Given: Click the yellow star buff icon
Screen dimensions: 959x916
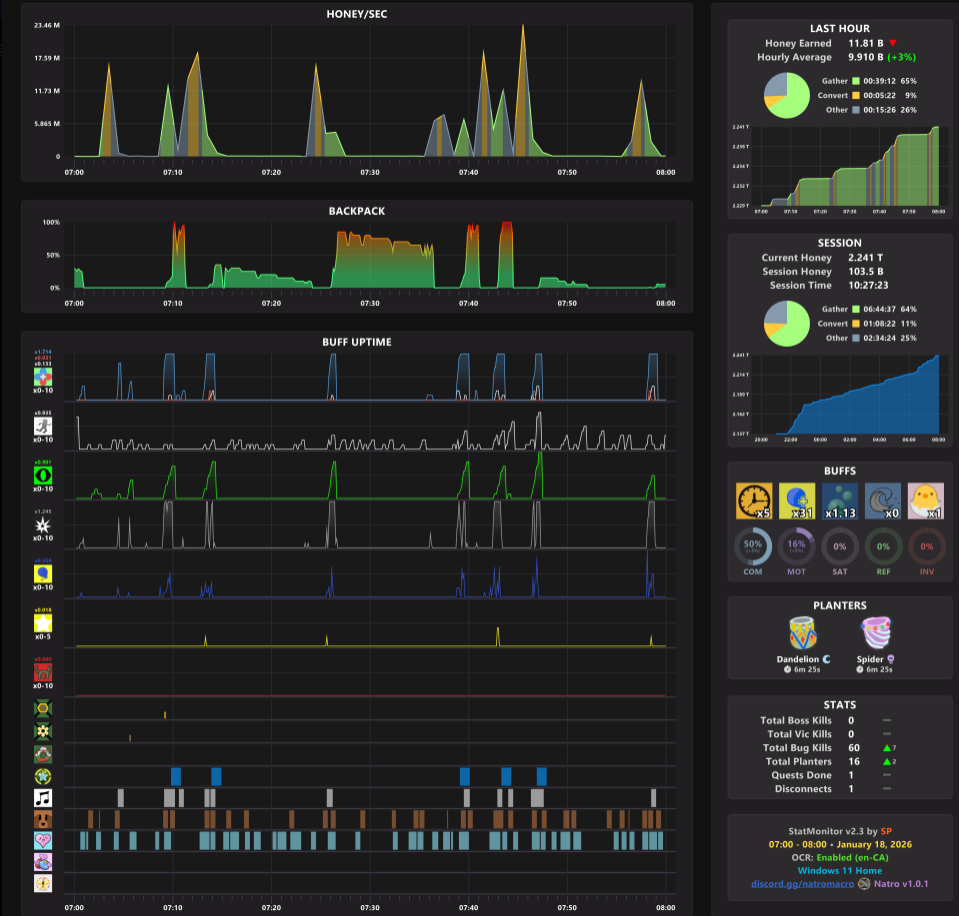Looking at the screenshot, I should click(43, 623).
